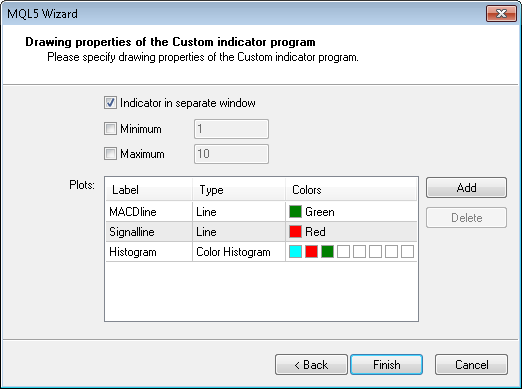Open the Color Histogram type cell

click(x=239, y=252)
